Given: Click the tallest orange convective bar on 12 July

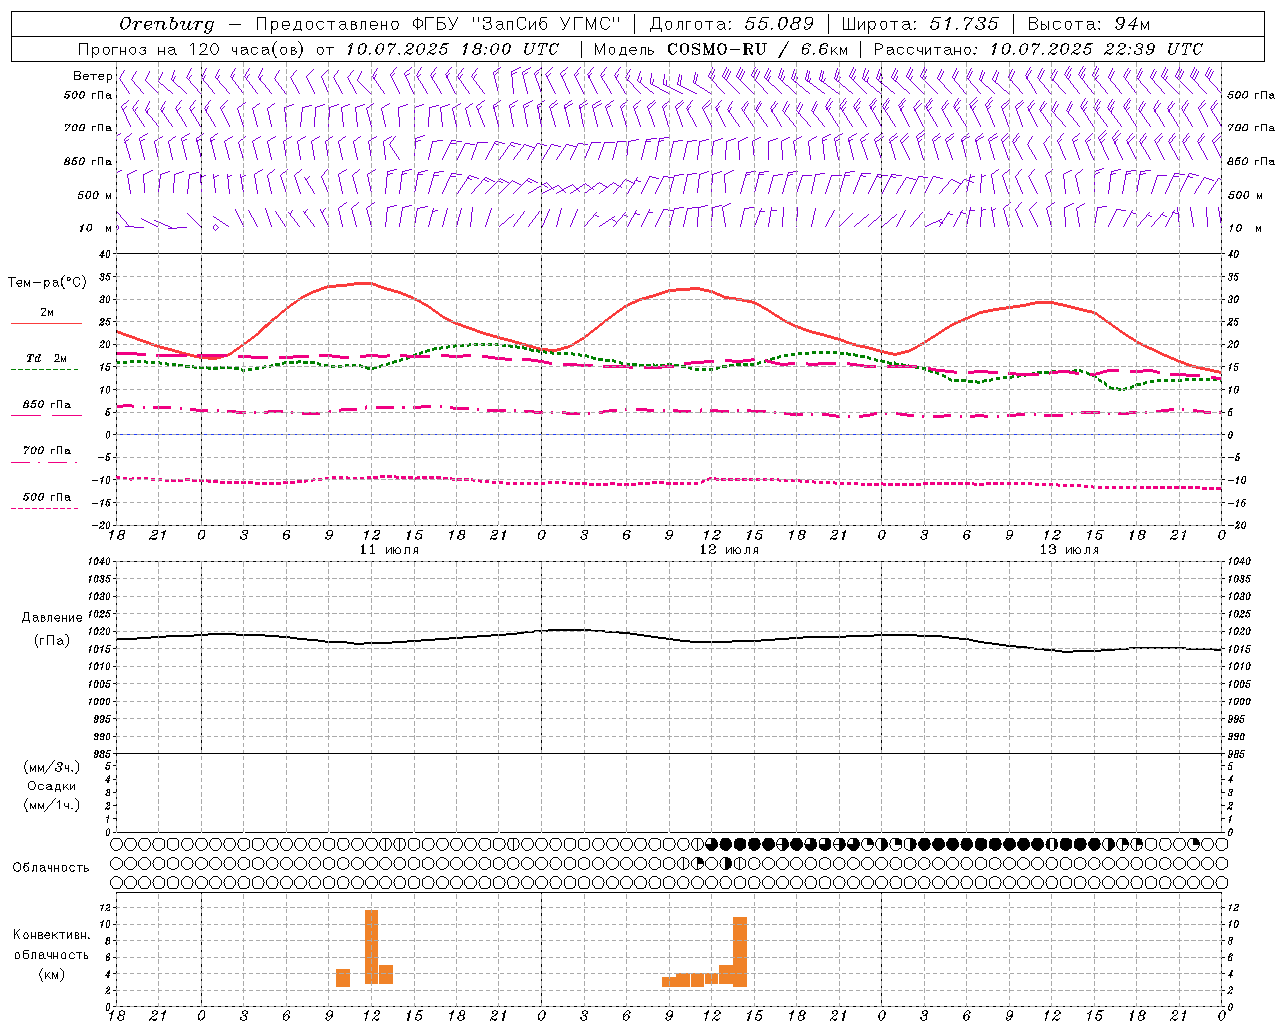Looking at the screenshot, I should pos(740,952).
